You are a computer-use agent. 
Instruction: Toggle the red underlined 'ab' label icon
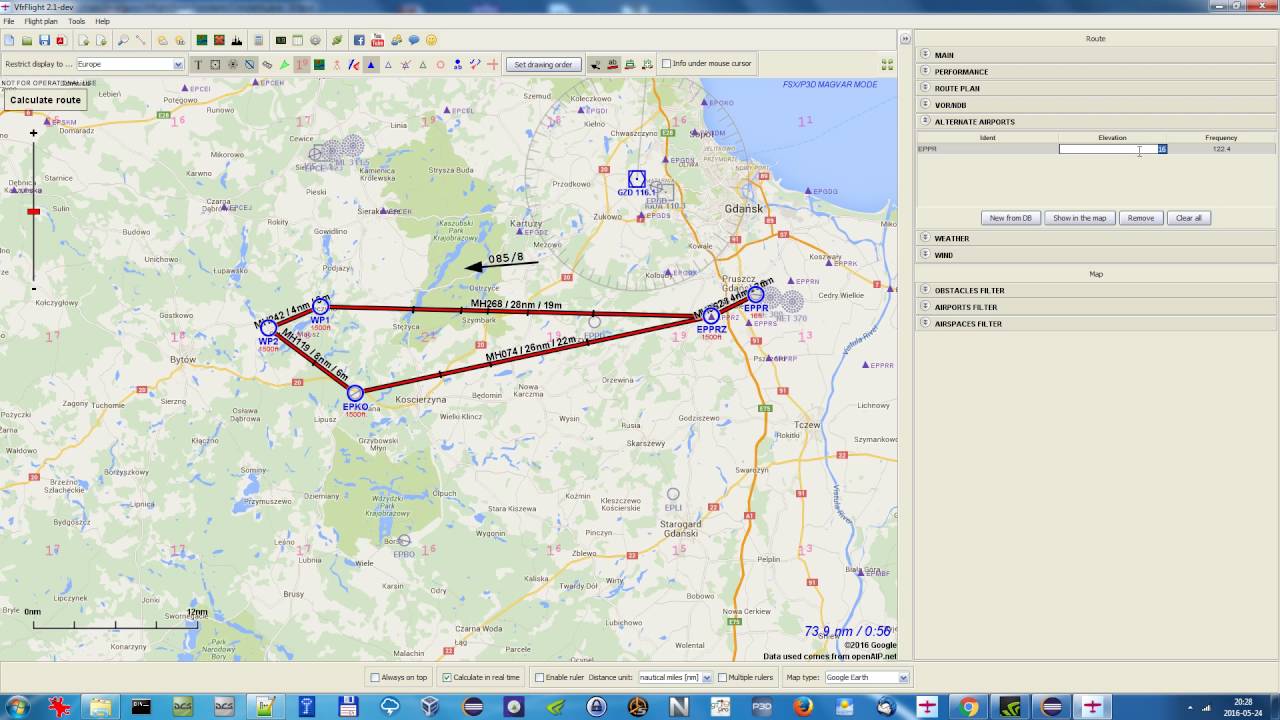click(x=612, y=64)
